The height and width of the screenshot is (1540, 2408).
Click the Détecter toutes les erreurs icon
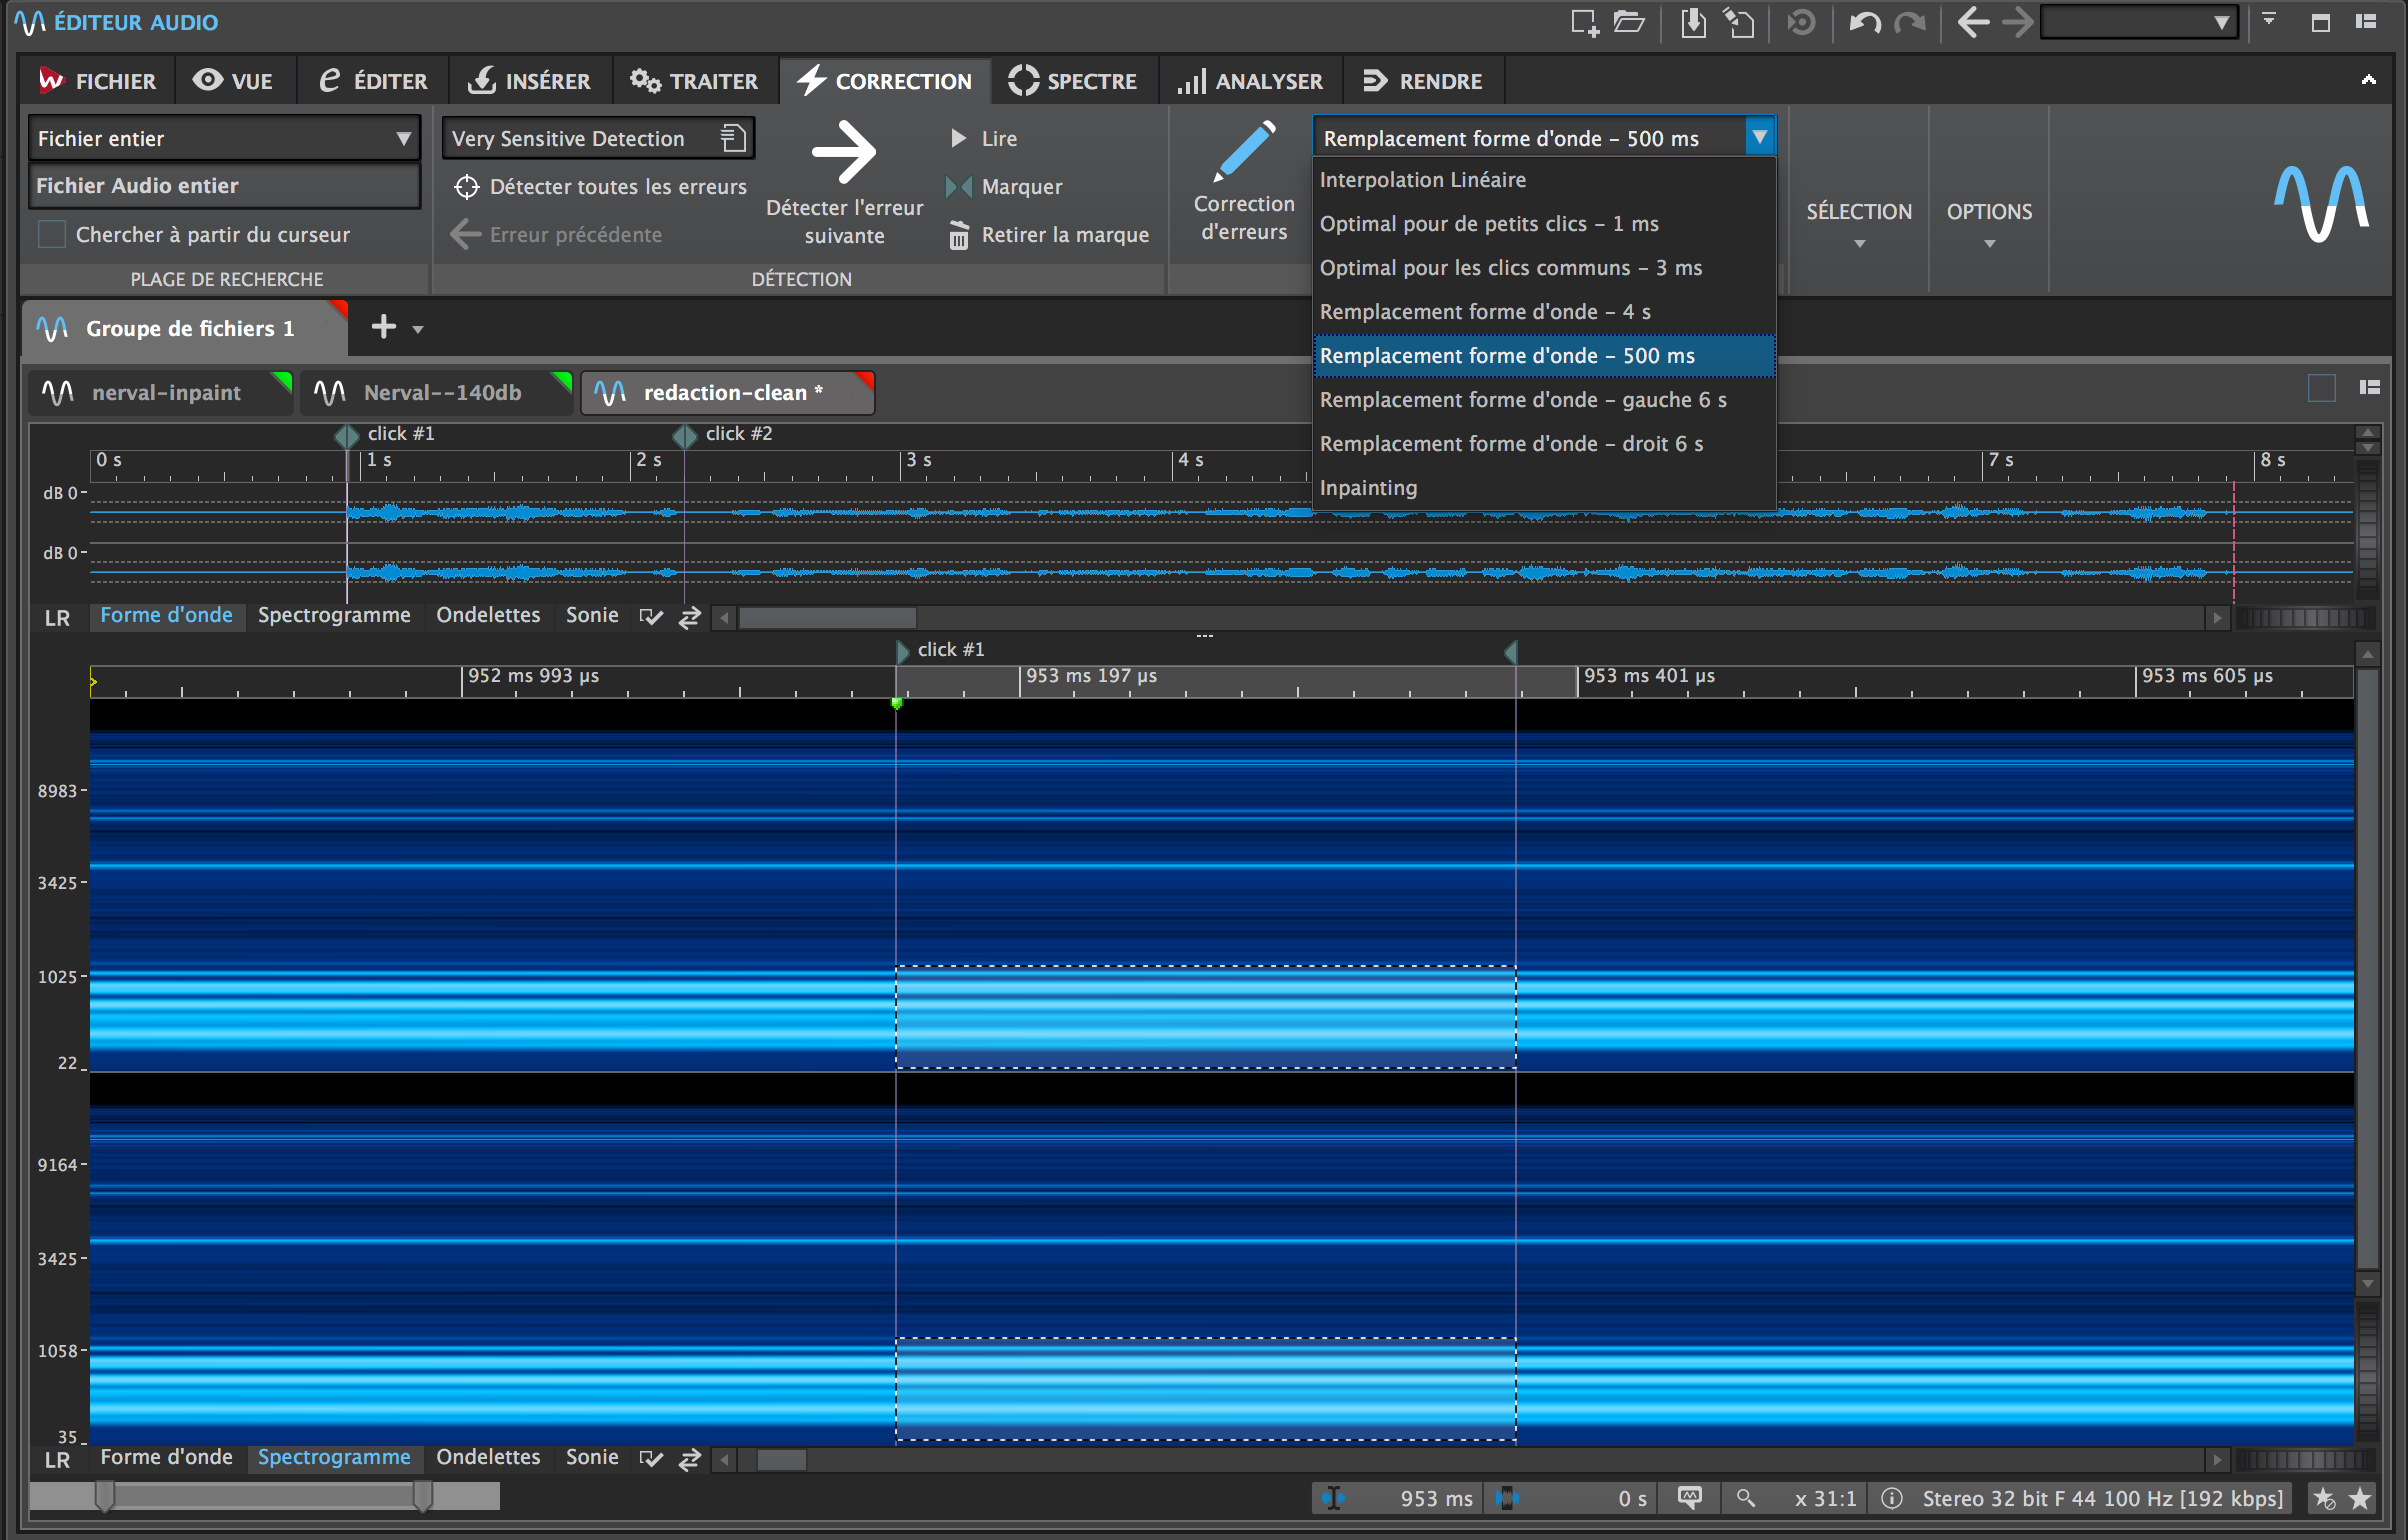tap(466, 186)
